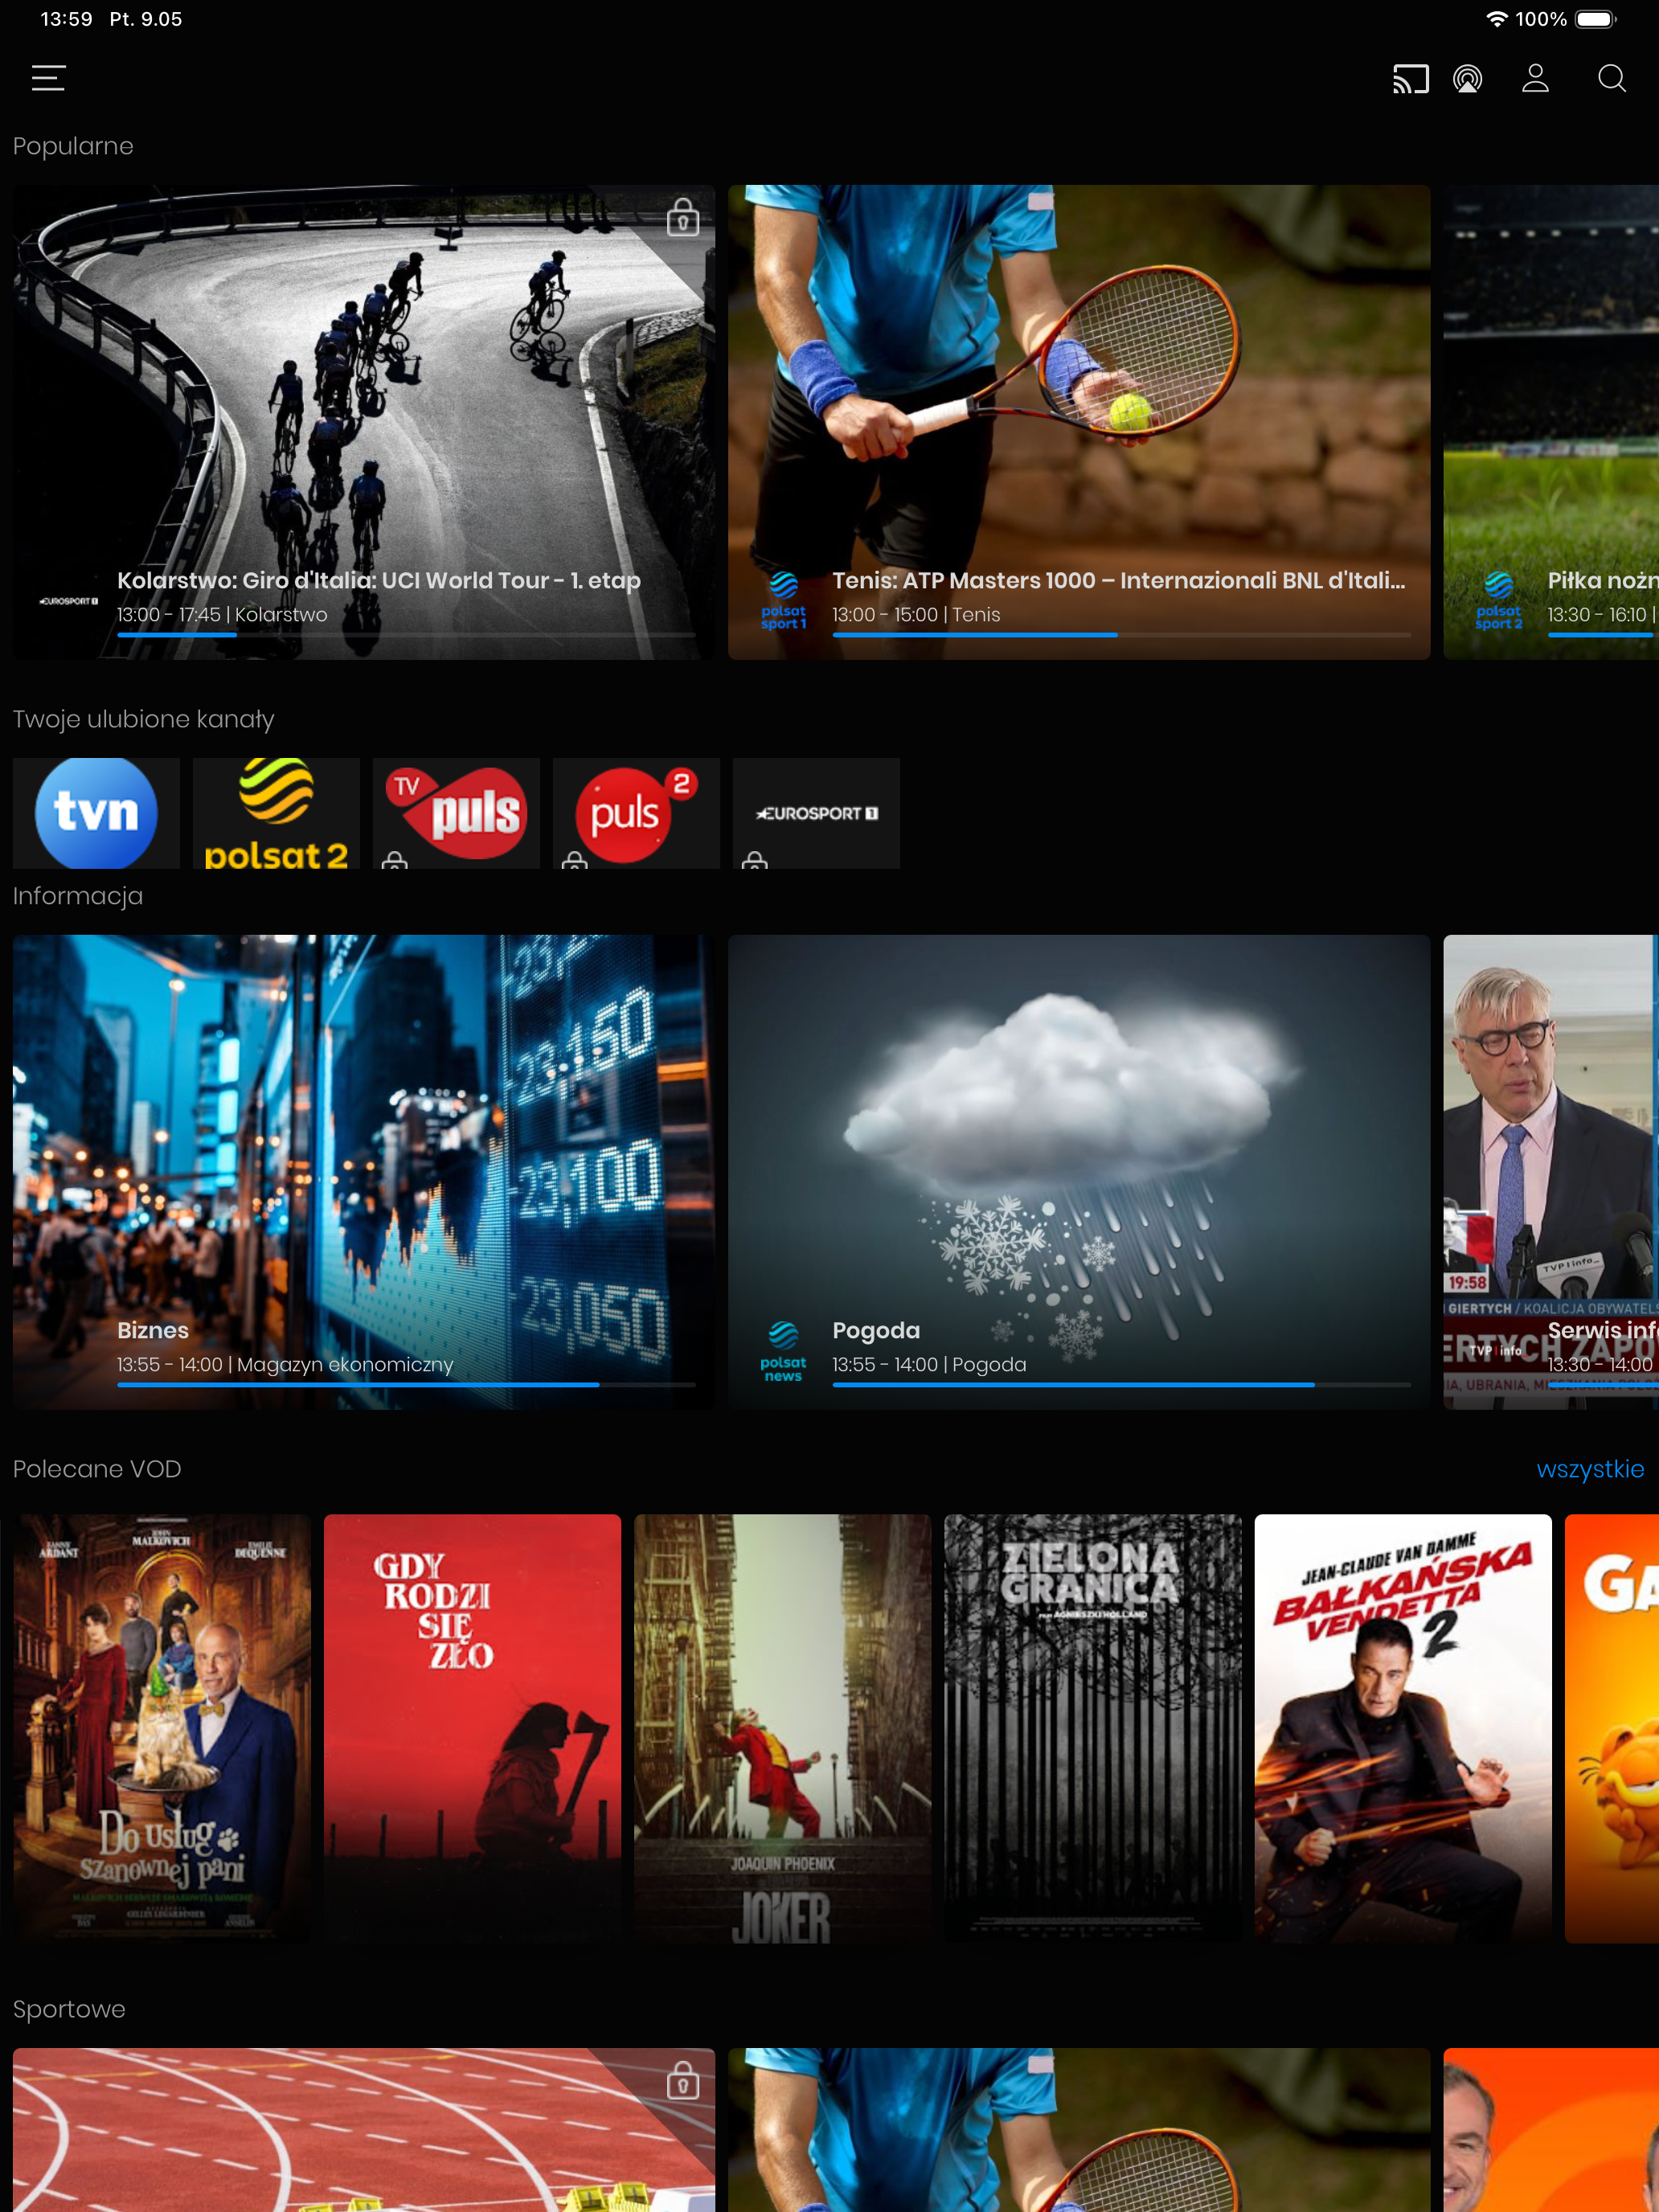Open the user profile icon
Viewport: 1659px width, 2212px height.
click(1535, 78)
